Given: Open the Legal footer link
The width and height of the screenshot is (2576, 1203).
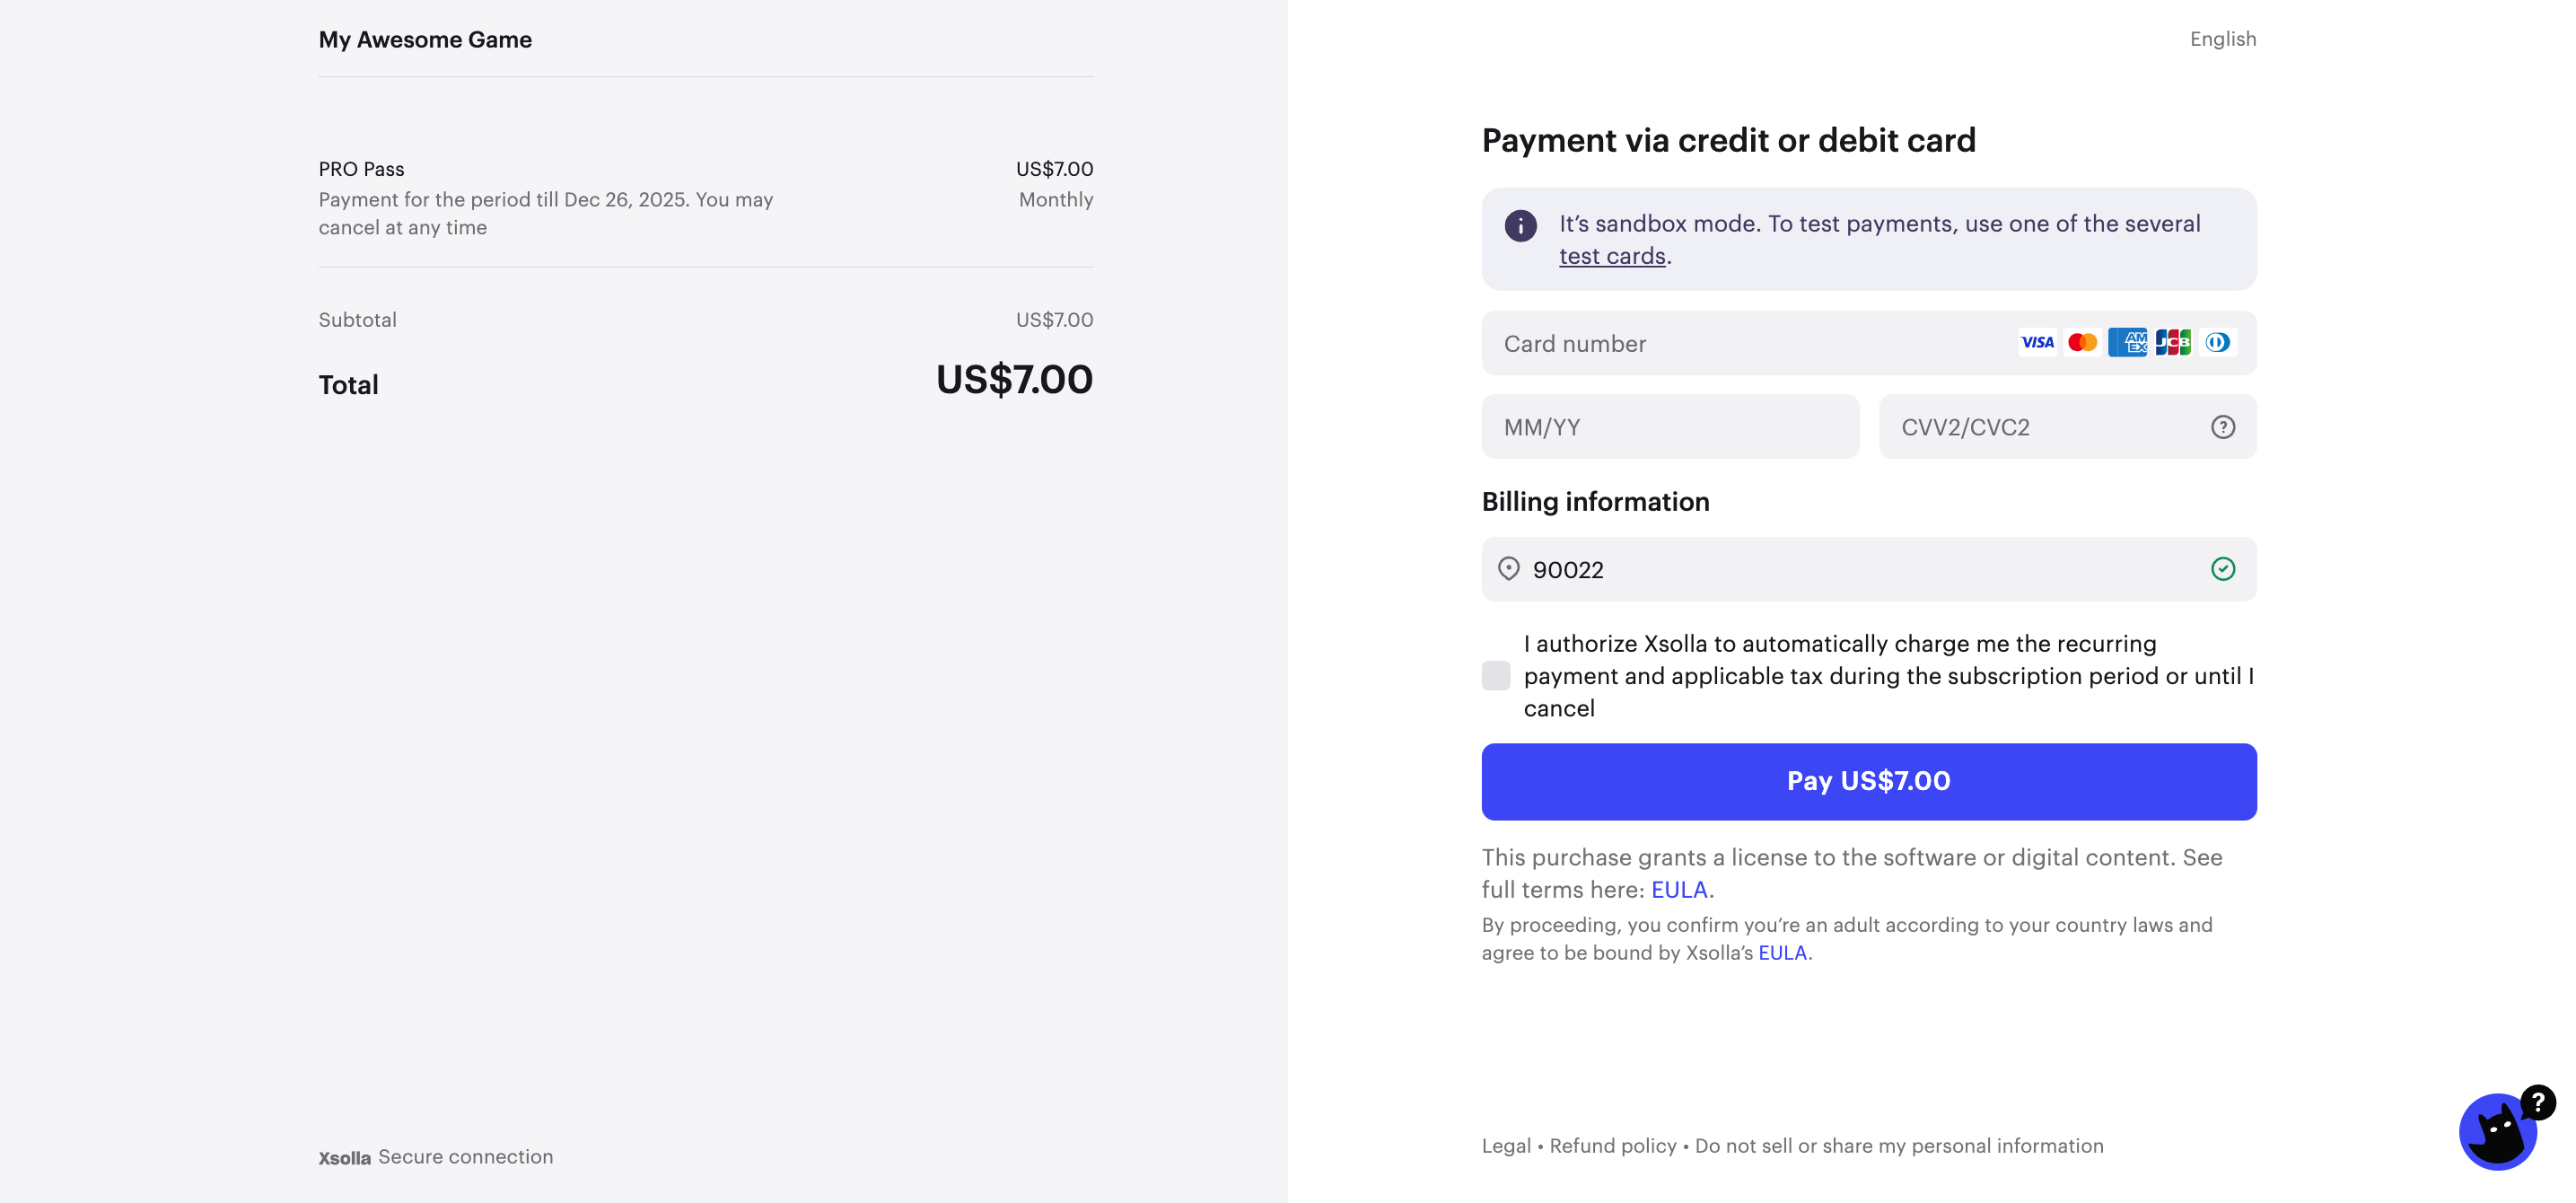Looking at the screenshot, I should (1506, 1146).
